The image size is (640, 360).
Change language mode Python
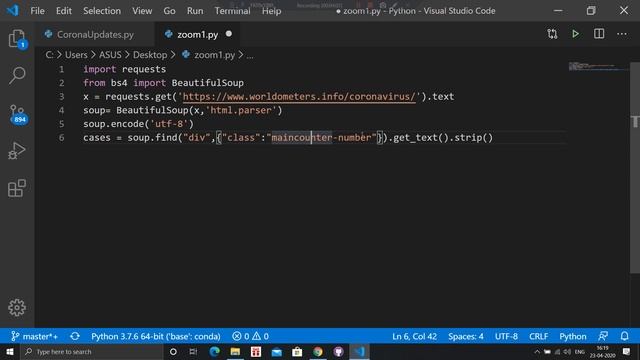[573, 336]
